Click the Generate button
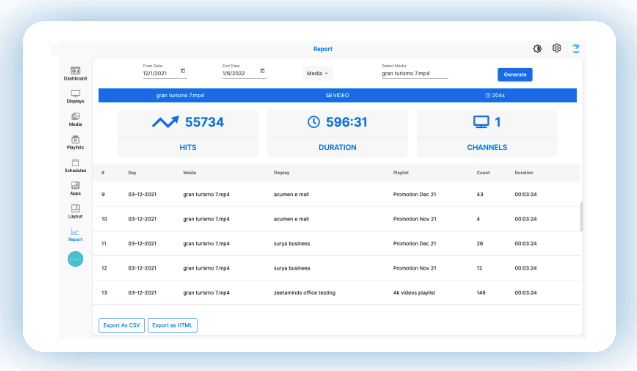 point(515,74)
